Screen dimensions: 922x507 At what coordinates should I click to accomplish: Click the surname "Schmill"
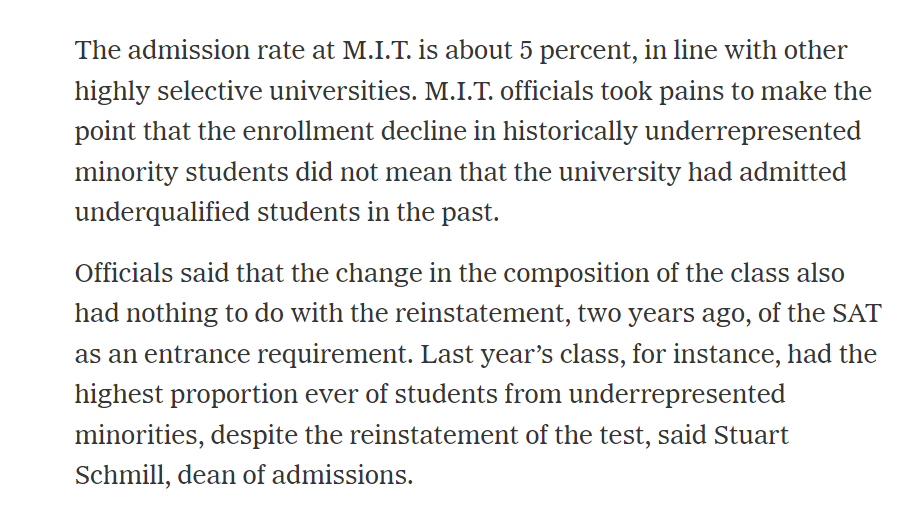click(x=119, y=475)
